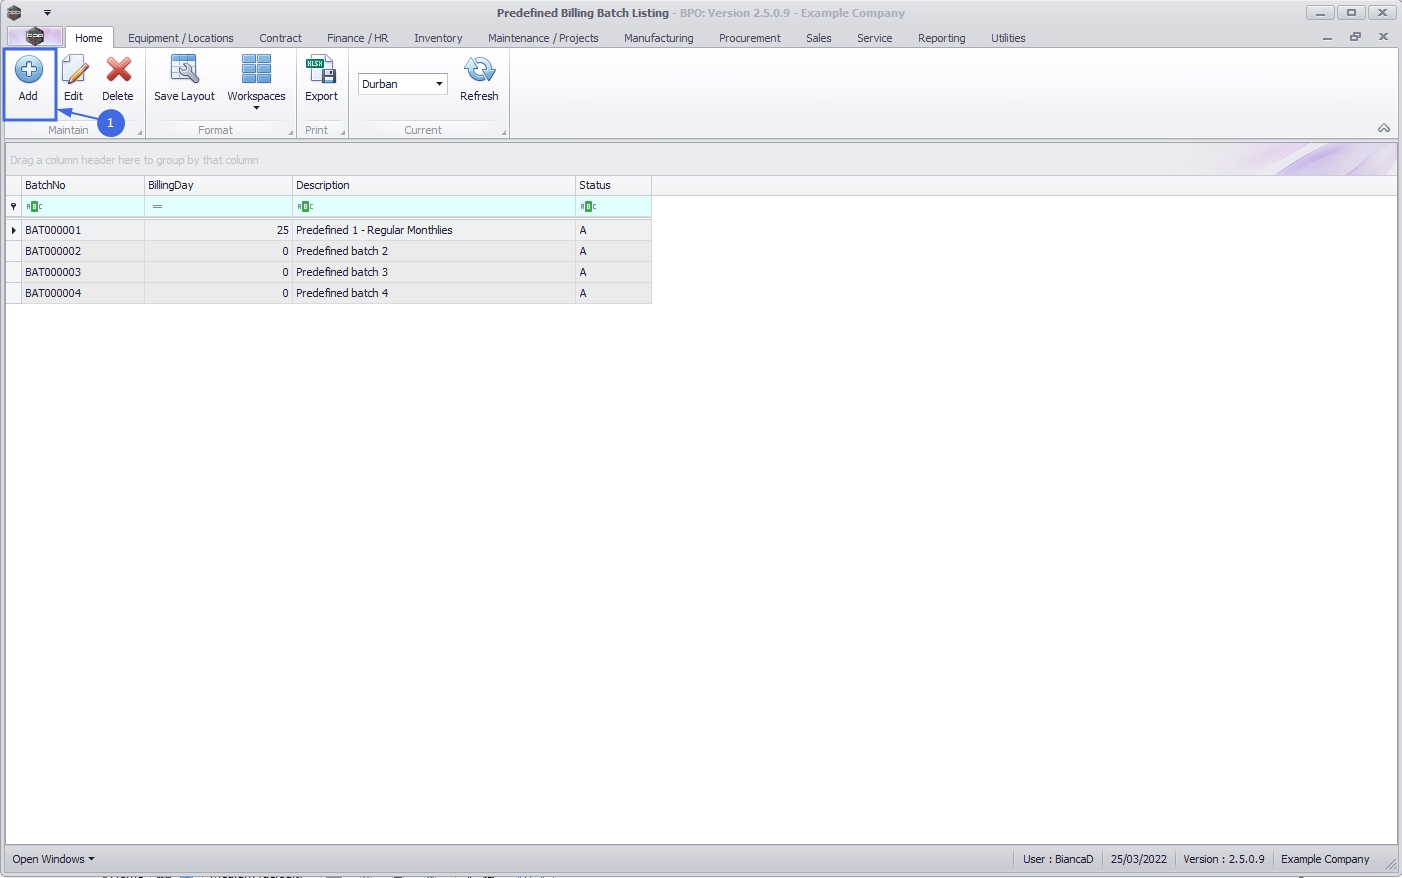Viewport: 1402px width, 878px height.
Task: Open the Edit batch tool
Action: point(73,79)
